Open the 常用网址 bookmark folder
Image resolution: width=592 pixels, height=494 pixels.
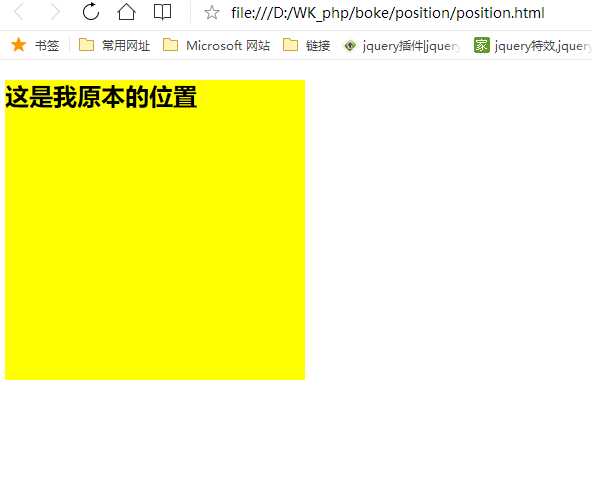pos(114,45)
